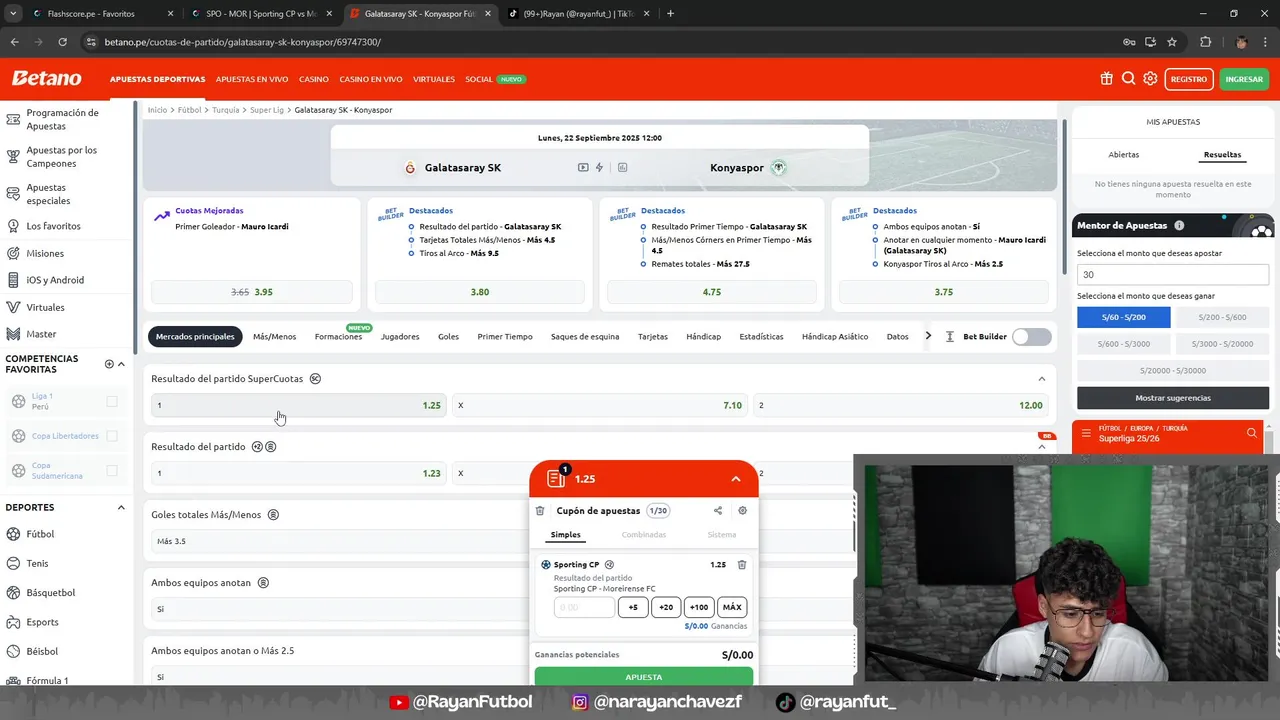Open betslip settings gear
This screenshot has width=1280, height=720.
pos(742,511)
